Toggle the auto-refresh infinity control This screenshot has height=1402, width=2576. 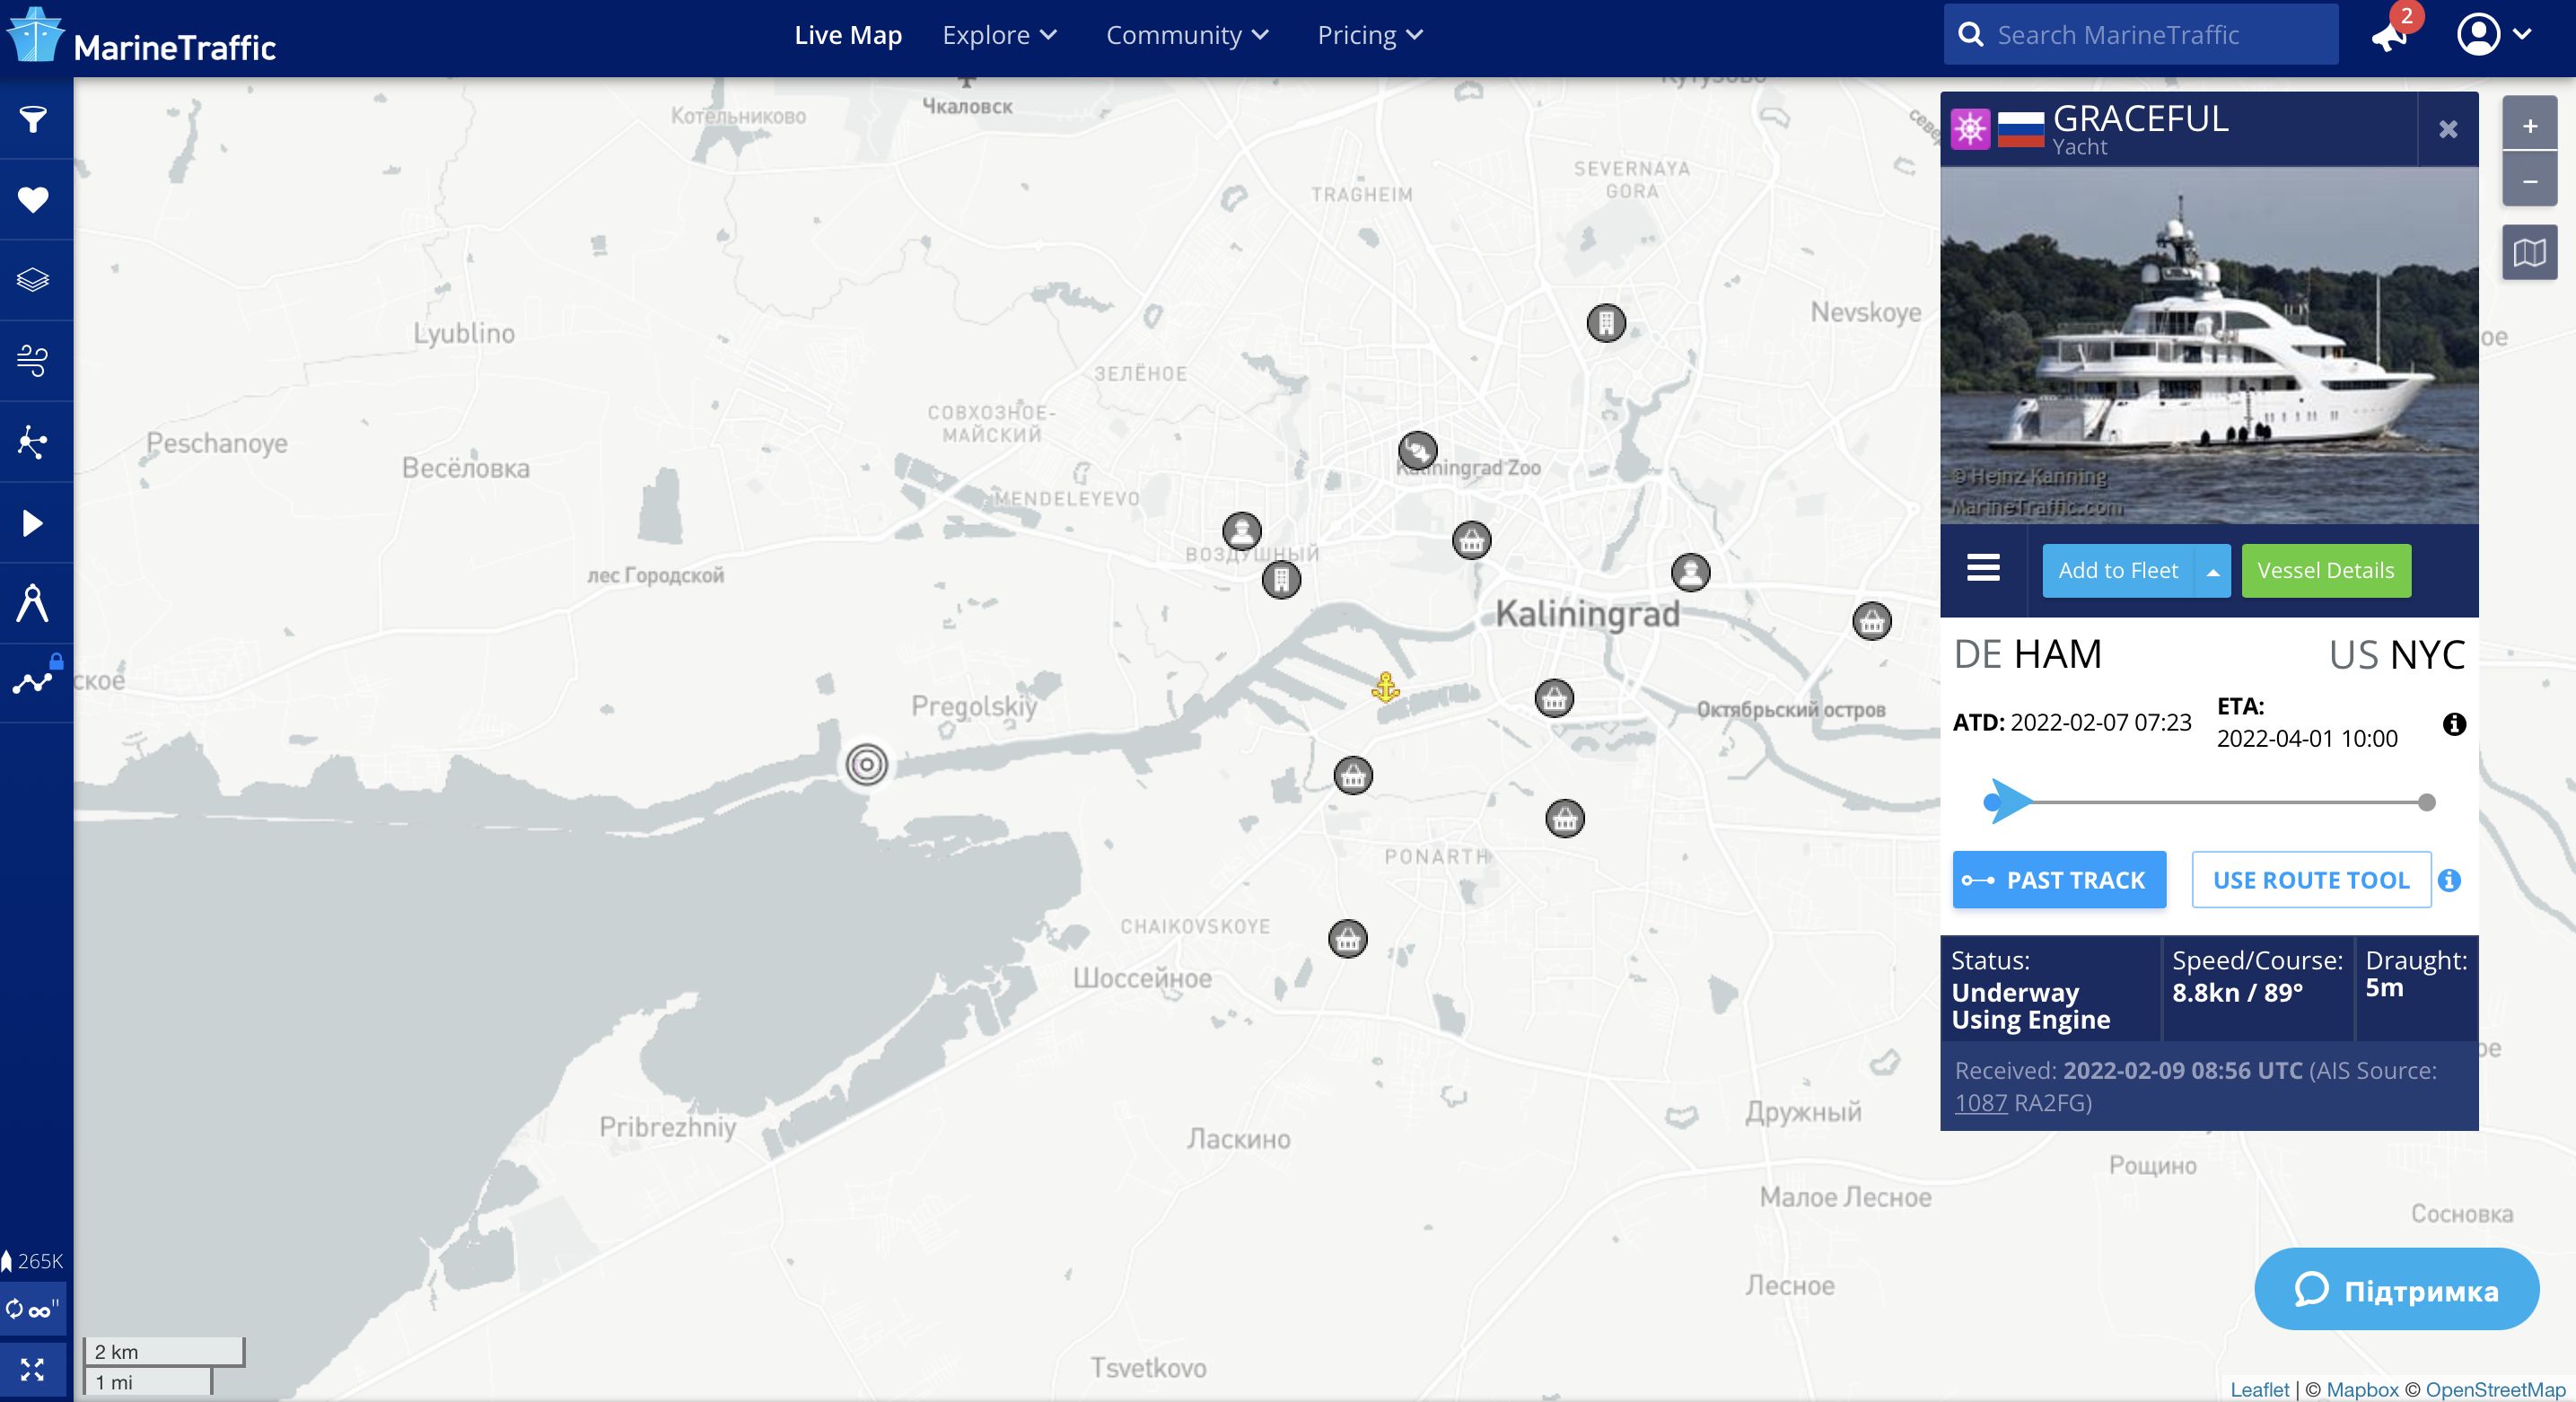pyautogui.click(x=33, y=1309)
